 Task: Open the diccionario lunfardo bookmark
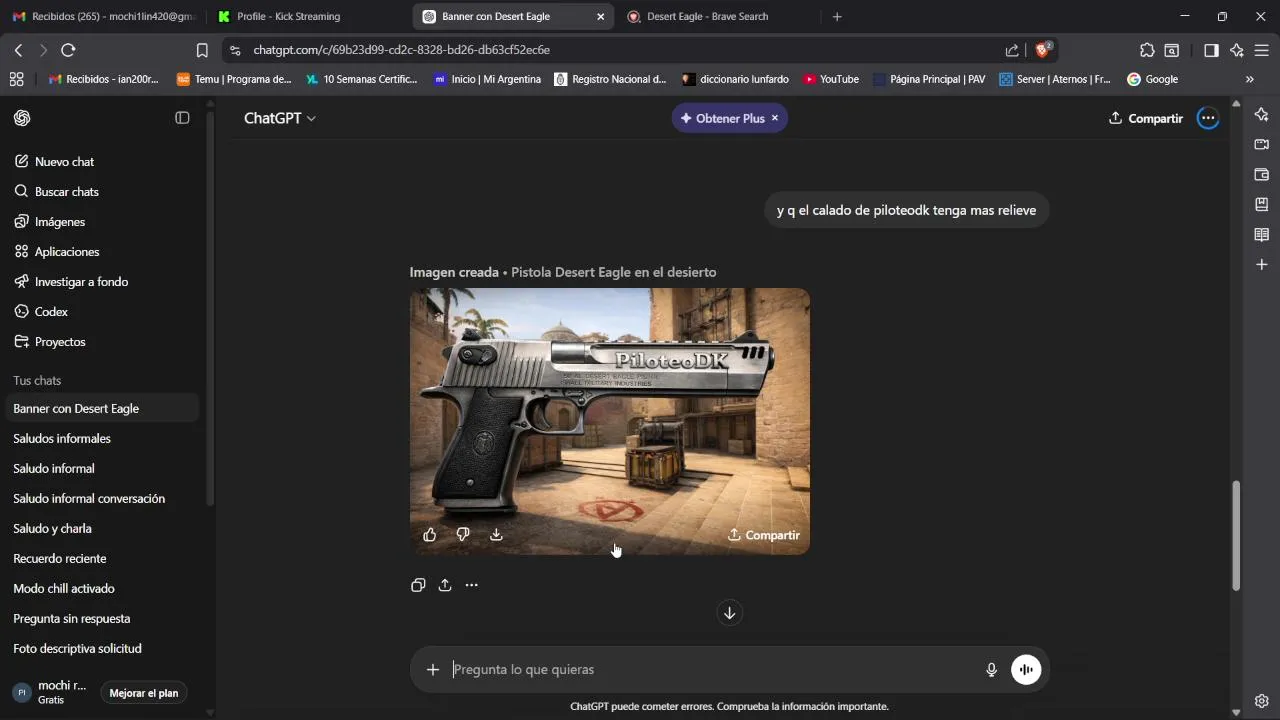pyautogui.click(x=735, y=79)
